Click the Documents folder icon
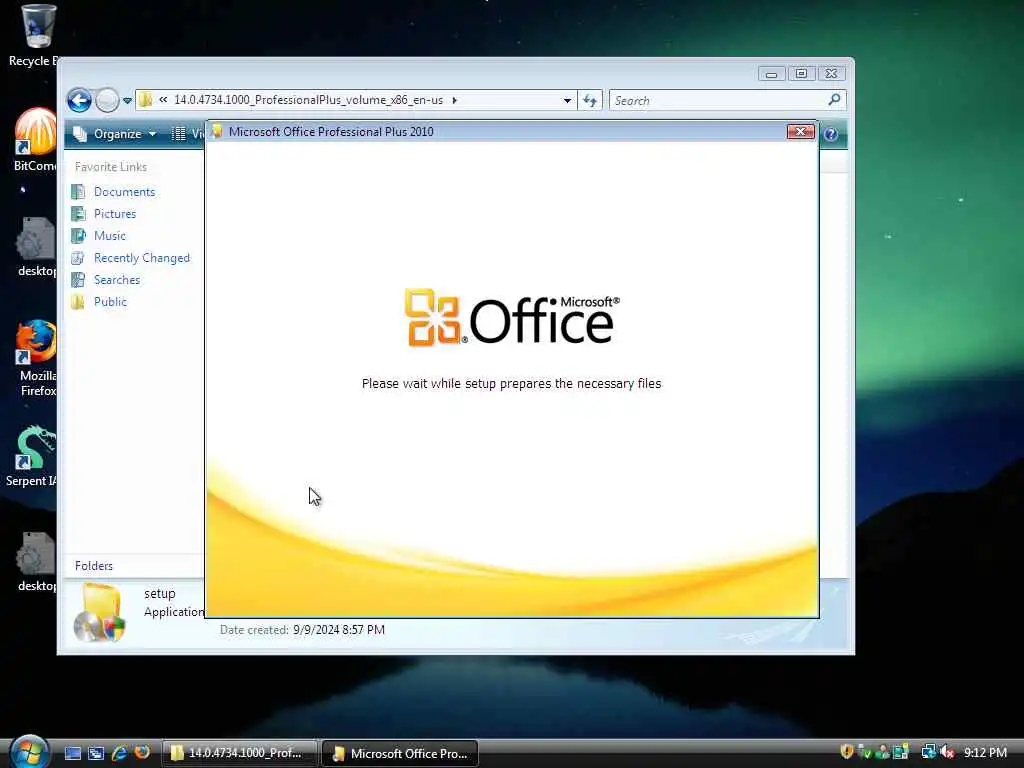 pyautogui.click(x=78, y=192)
